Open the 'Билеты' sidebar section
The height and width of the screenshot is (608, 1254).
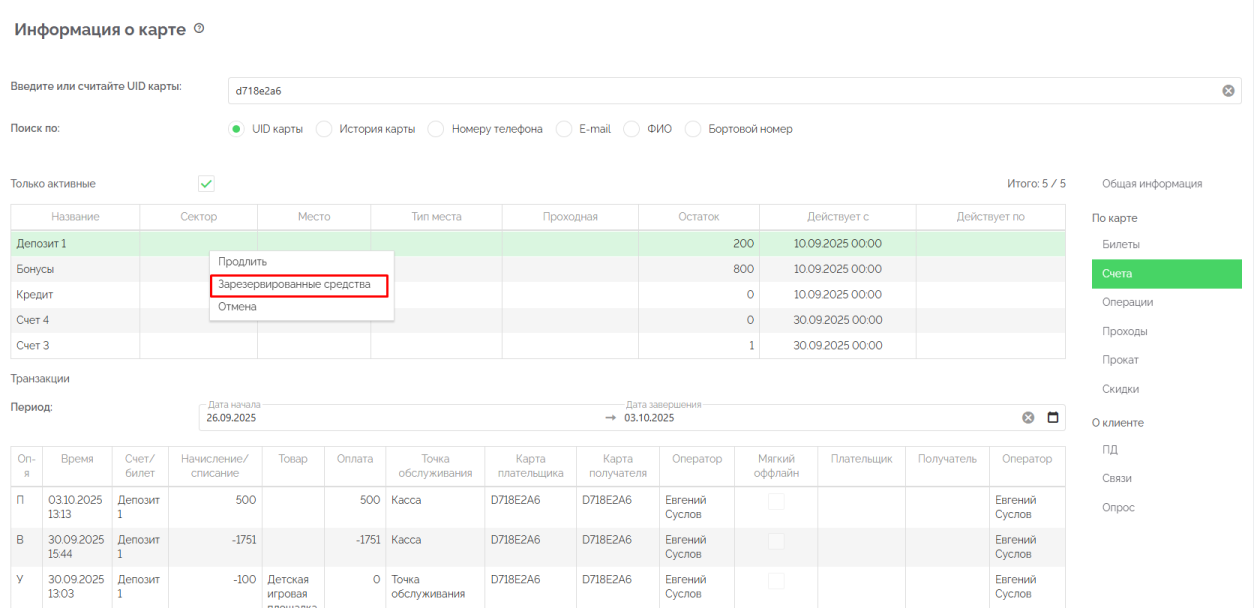click(x=1121, y=244)
